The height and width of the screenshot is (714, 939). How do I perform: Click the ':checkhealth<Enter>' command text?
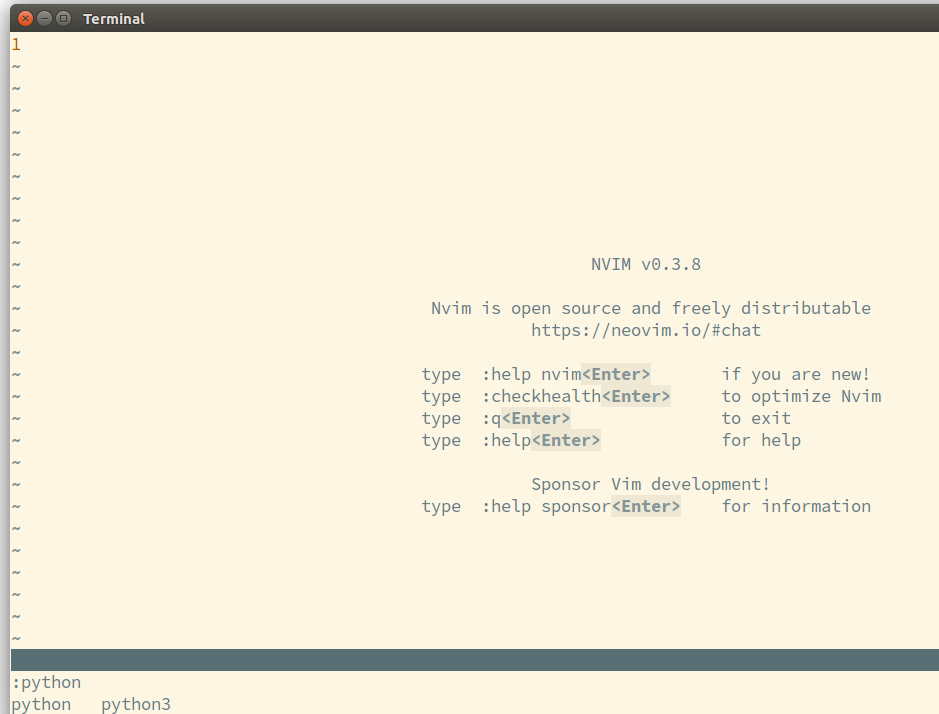click(576, 397)
